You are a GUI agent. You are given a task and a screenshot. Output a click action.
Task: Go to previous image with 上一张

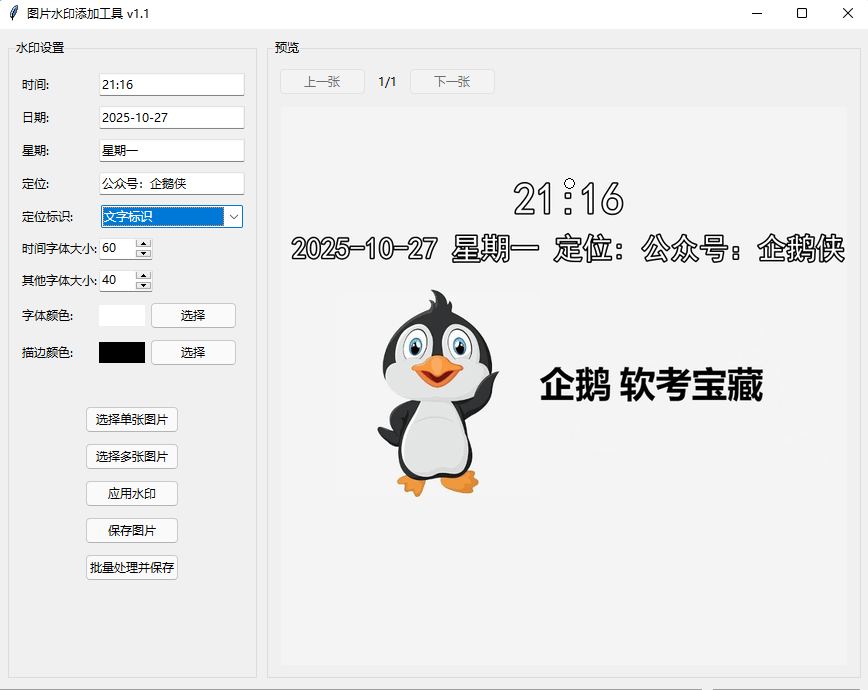tap(322, 81)
